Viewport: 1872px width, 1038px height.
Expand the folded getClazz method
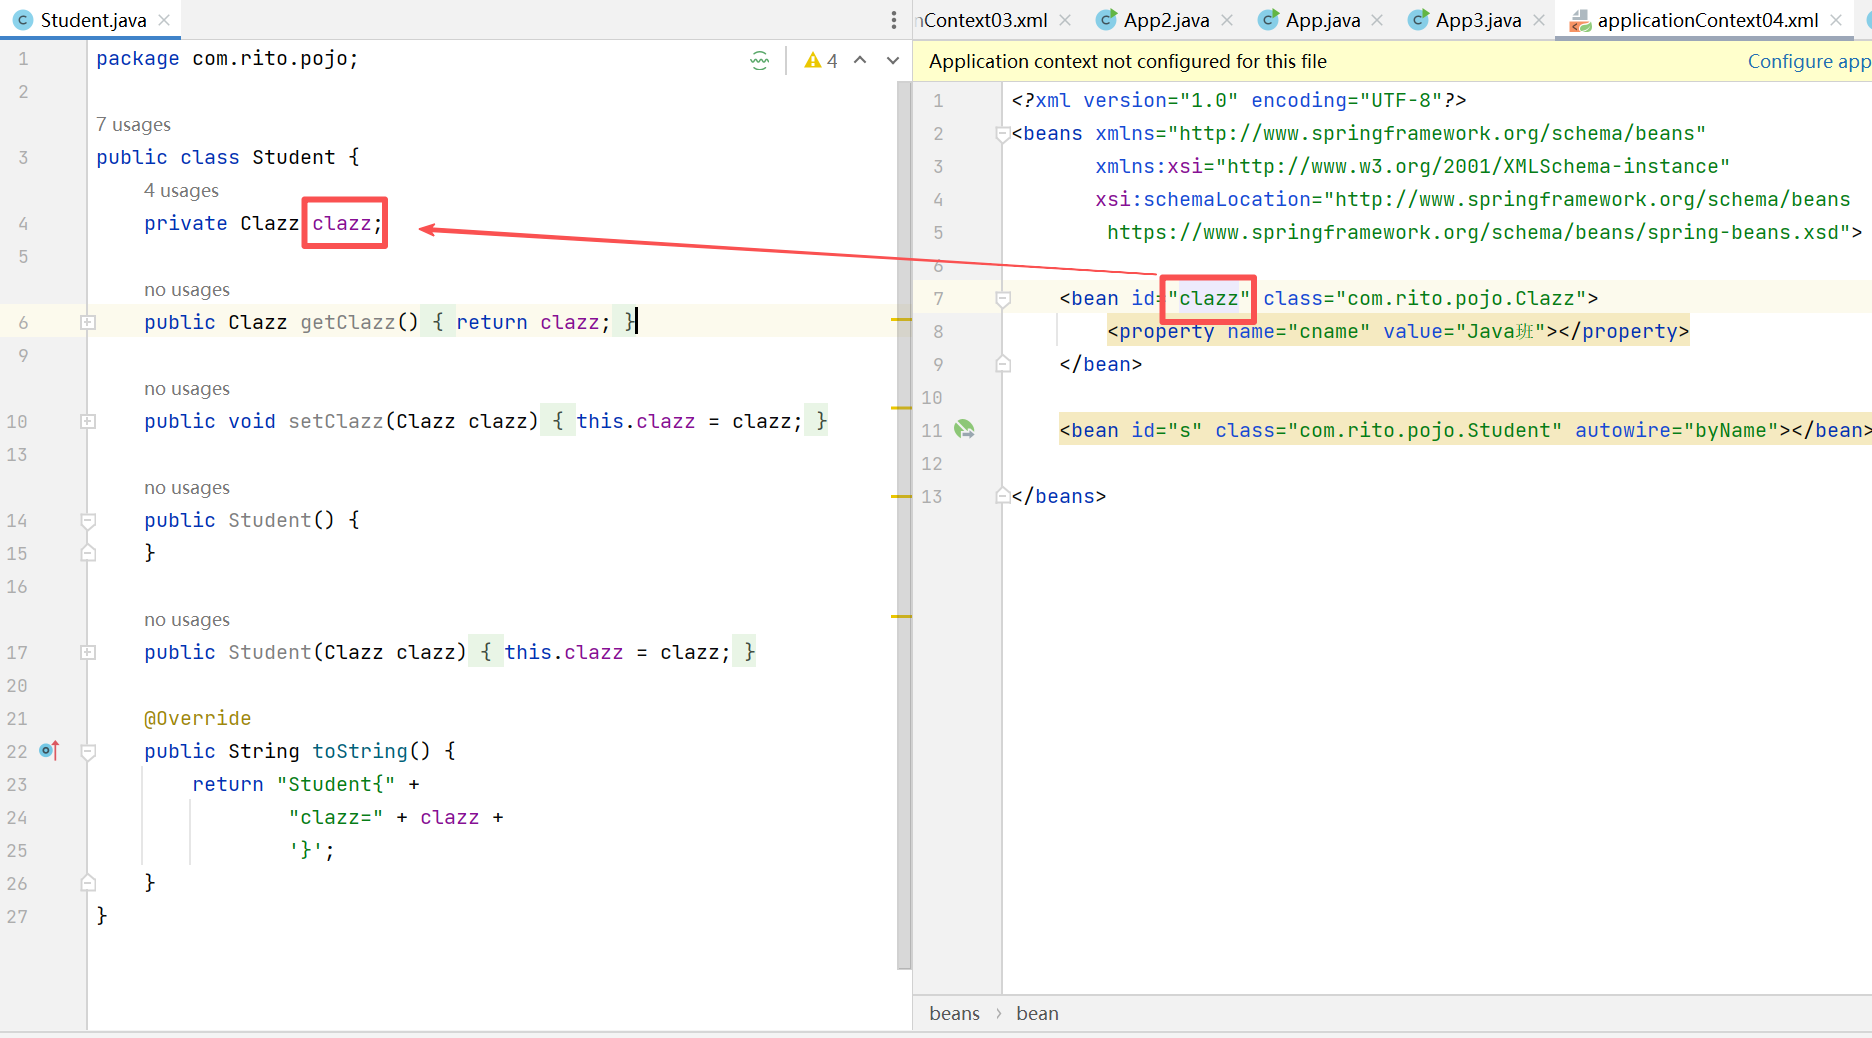(x=88, y=322)
